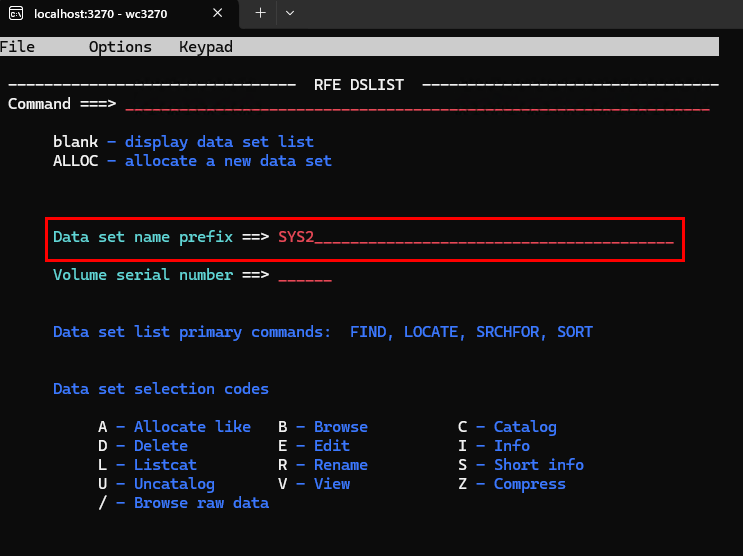Click the 'Edit' selection code
The width and height of the screenshot is (743, 556).
(332, 446)
